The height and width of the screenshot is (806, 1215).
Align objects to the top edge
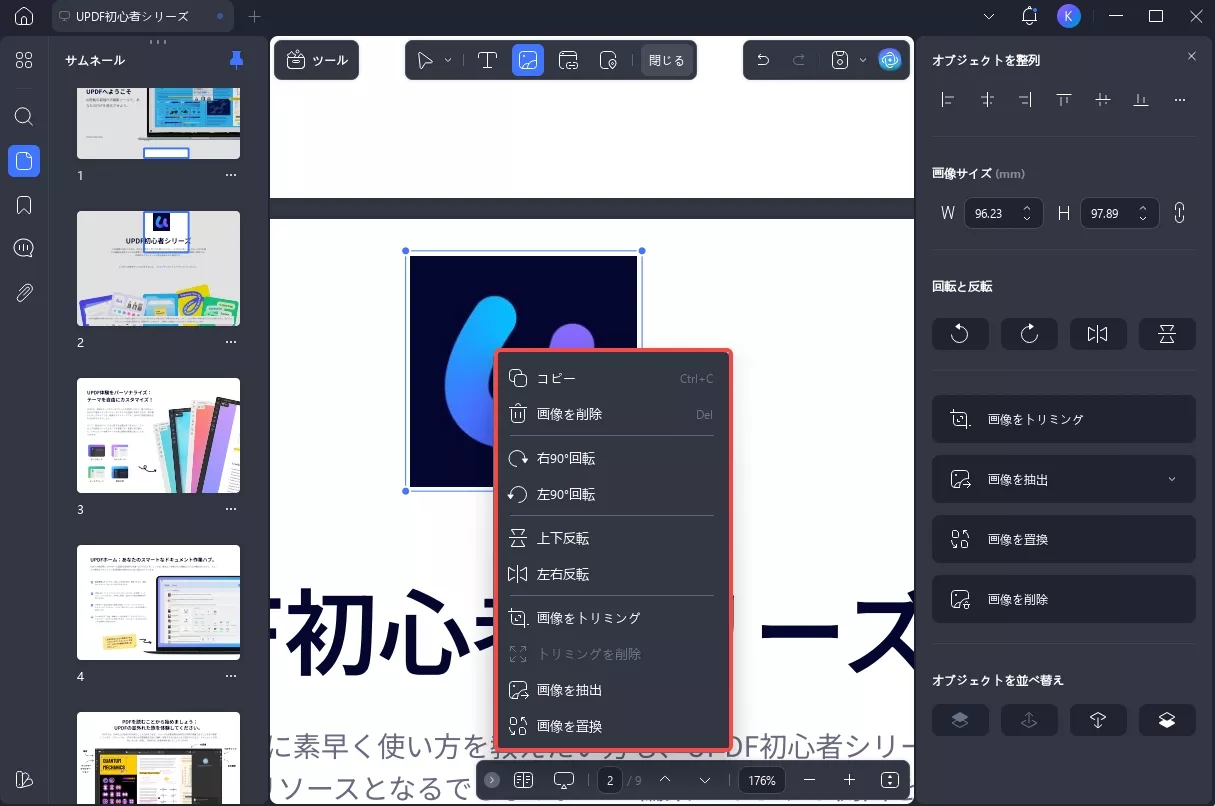[x=1064, y=99]
